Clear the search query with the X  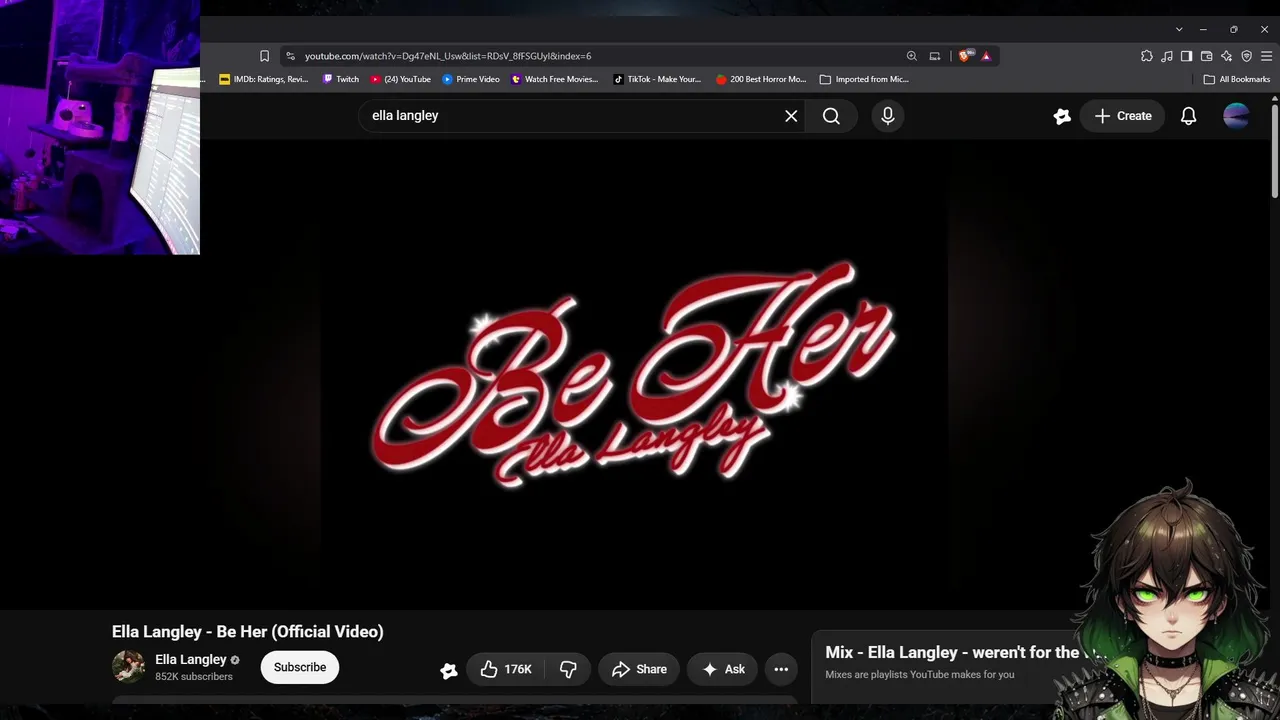[x=791, y=116]
